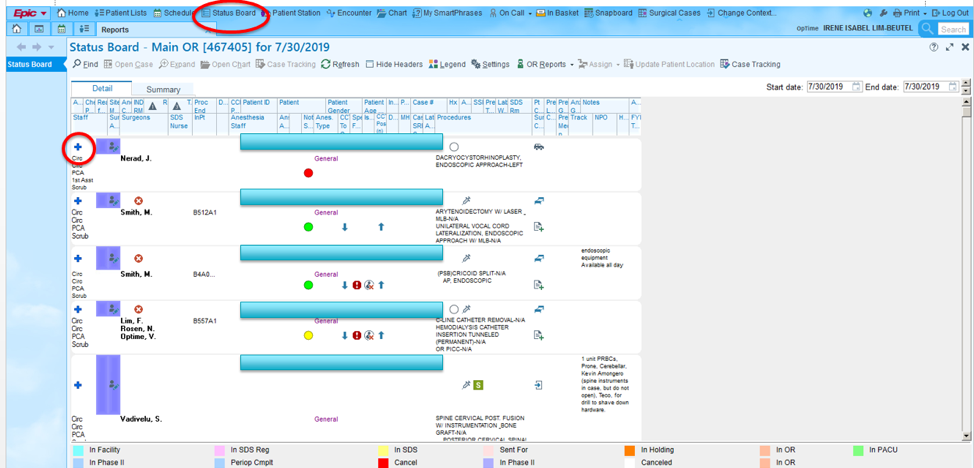Click the expand fullscreen arrows icon
This screenshot has height=468, width=974.
click(x=949, y=47)
